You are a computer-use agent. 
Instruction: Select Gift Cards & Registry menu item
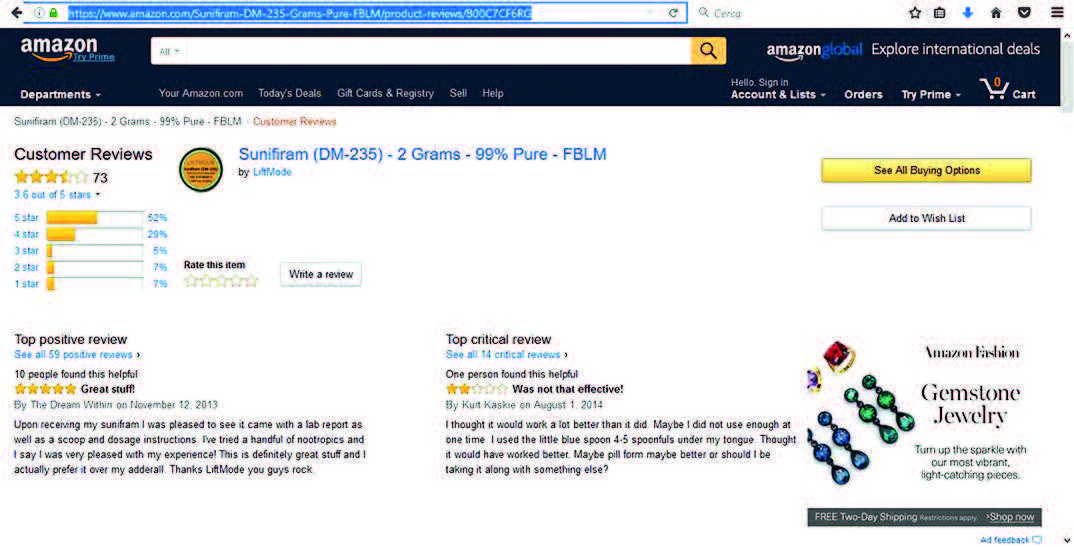pos(385,93)
